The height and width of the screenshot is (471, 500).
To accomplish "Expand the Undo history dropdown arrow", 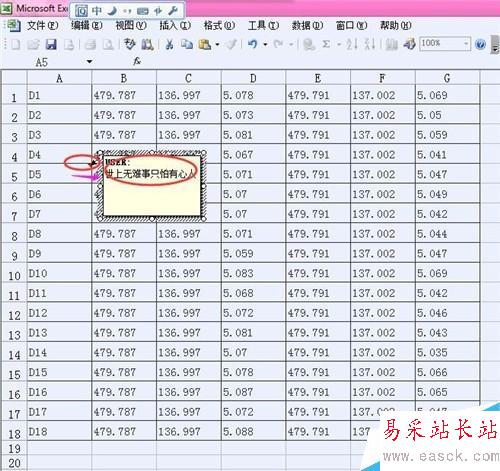I will point(265,44).
